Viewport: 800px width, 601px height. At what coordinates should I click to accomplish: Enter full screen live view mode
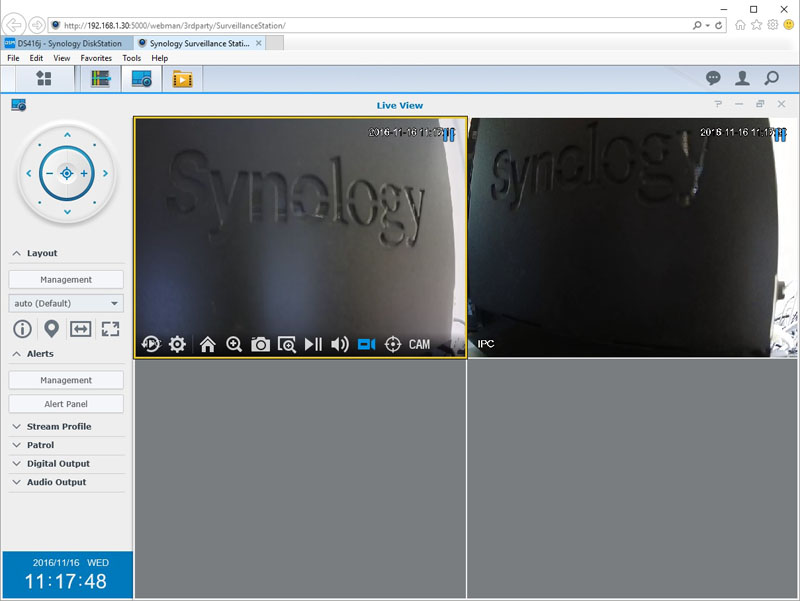click(x=110, y=329)
